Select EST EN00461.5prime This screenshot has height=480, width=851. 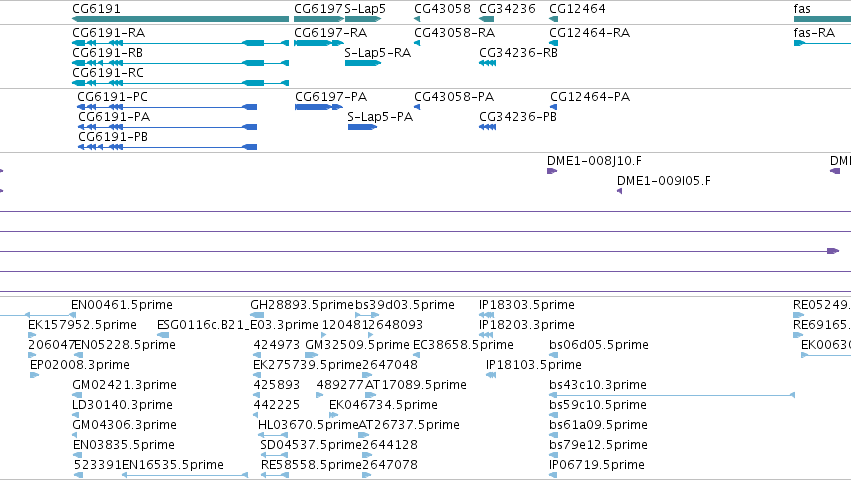click(x=122, y=305)
